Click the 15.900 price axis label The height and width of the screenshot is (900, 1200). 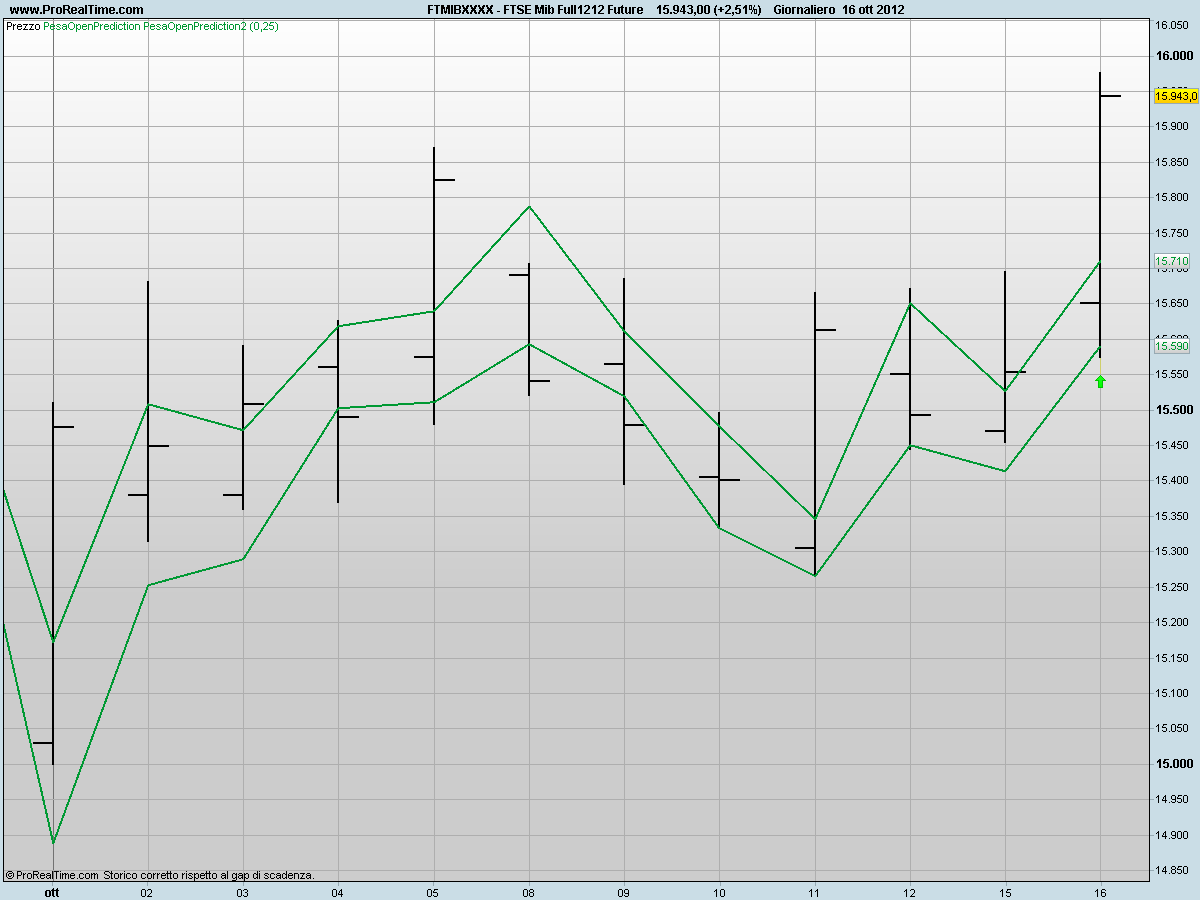[x=1171, y=126]
